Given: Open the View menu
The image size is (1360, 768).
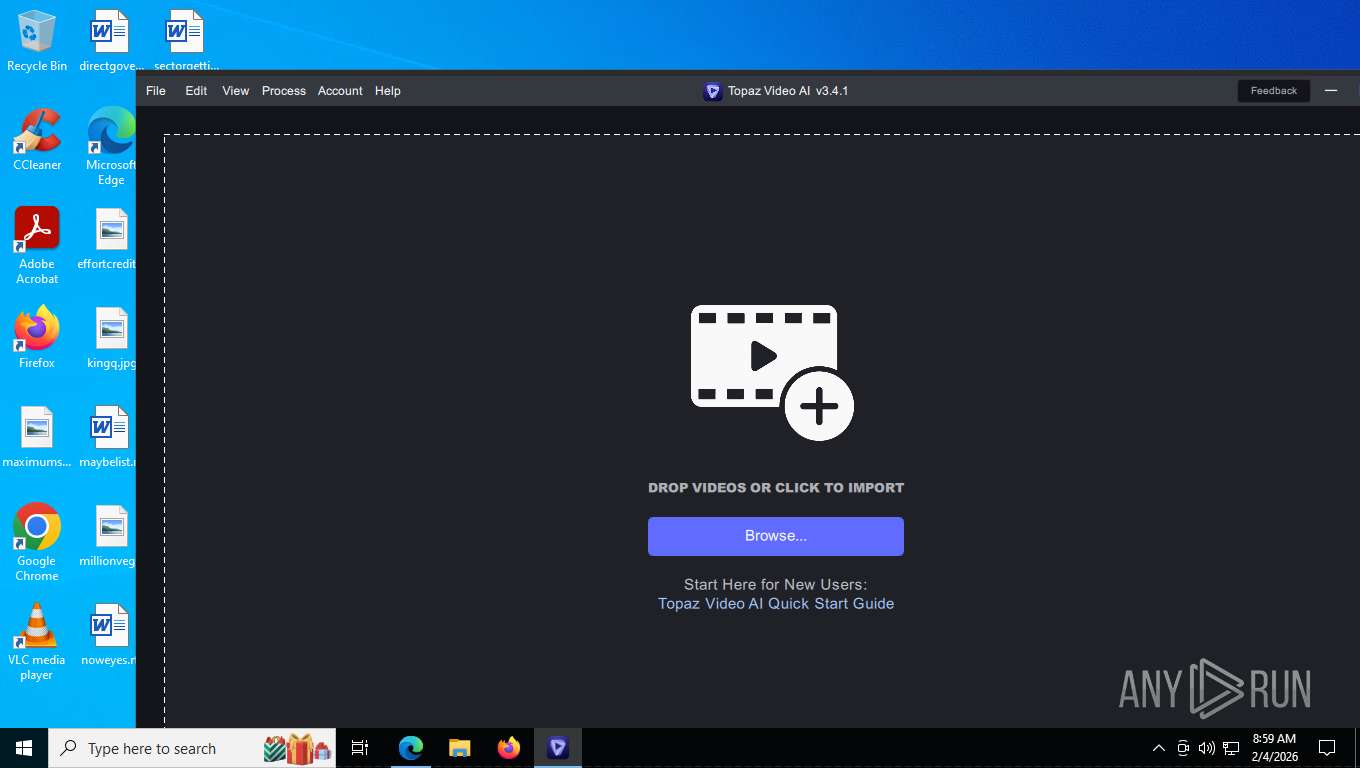Looking at the screenshot, I should click(x=236, y=91).
